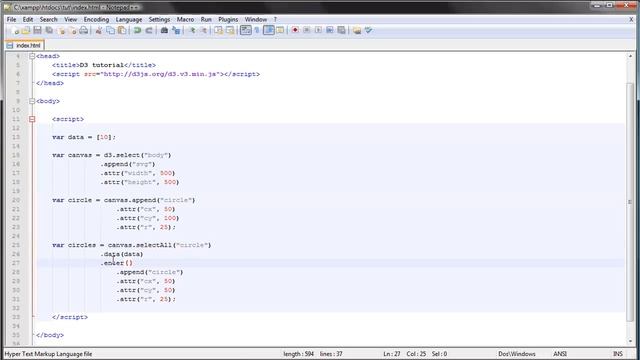
Task: Click the Close document toolbar icon
Action: (x=61, y=31)
